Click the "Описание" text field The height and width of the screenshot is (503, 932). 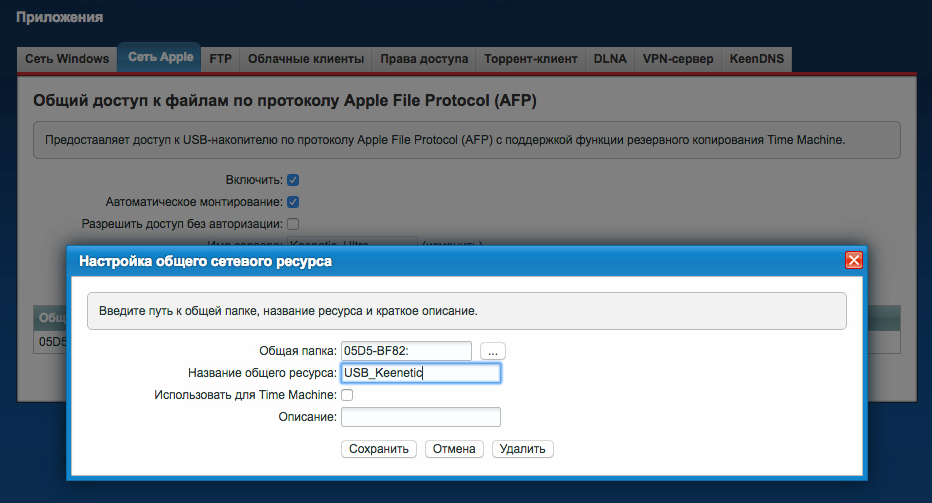tap(420, 417)
